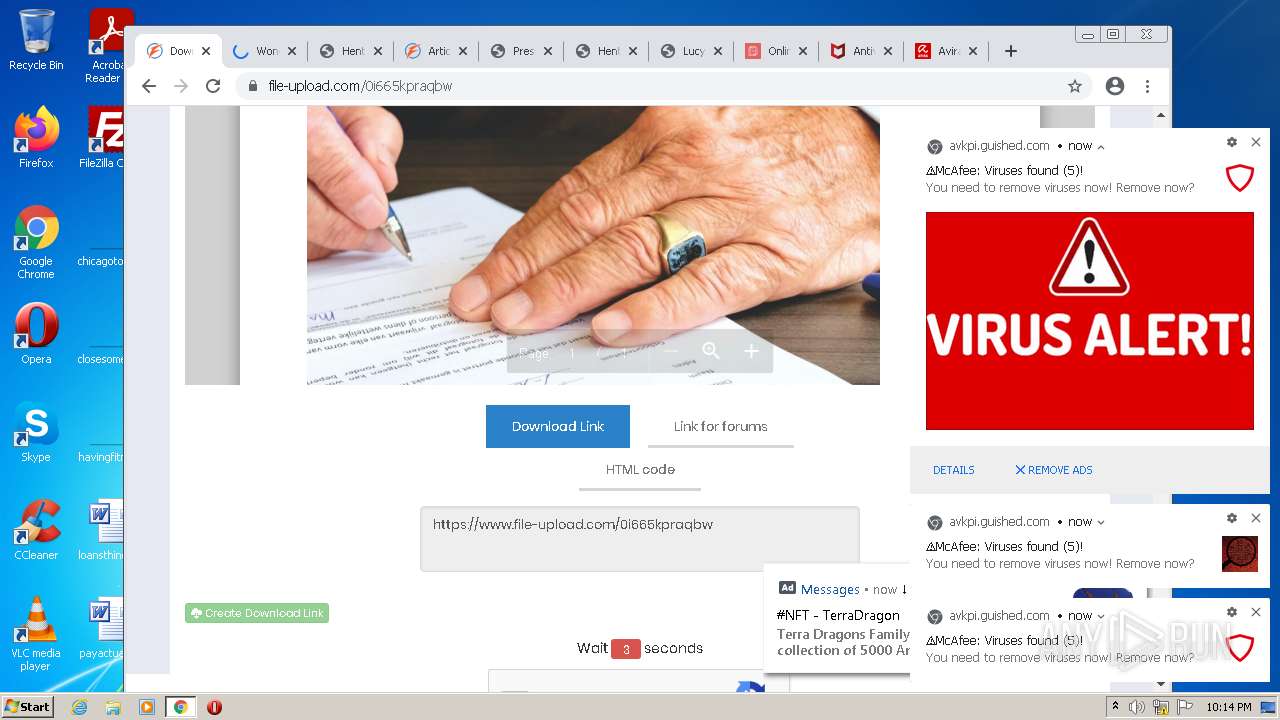Close the top avkpi.guished.com notification
1280x720 pixels.
pos(1256,142)
